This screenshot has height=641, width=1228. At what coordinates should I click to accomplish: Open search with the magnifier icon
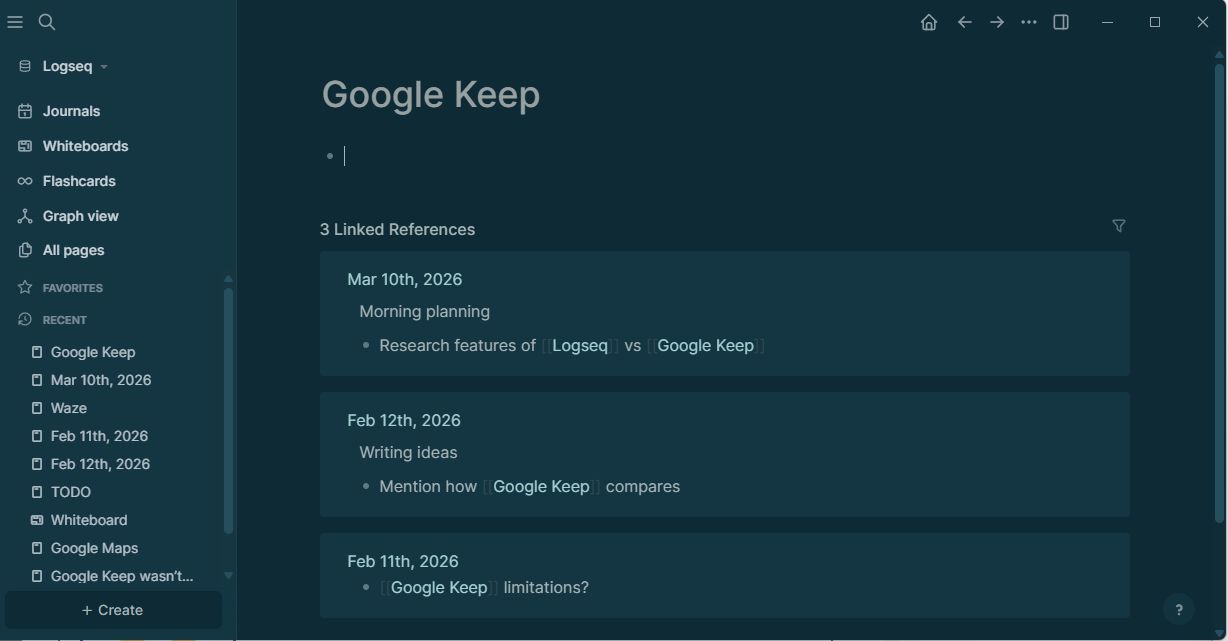coord(47,22)
